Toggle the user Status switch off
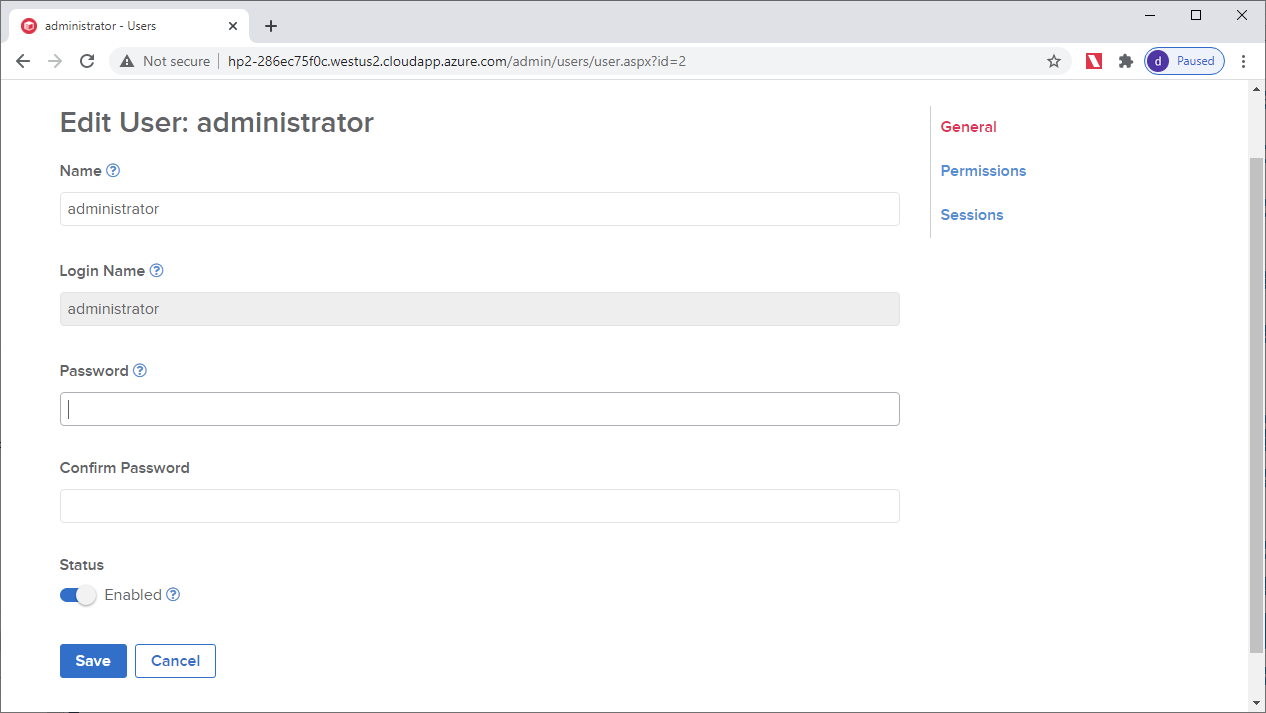1266x713 pixels. 77,595
